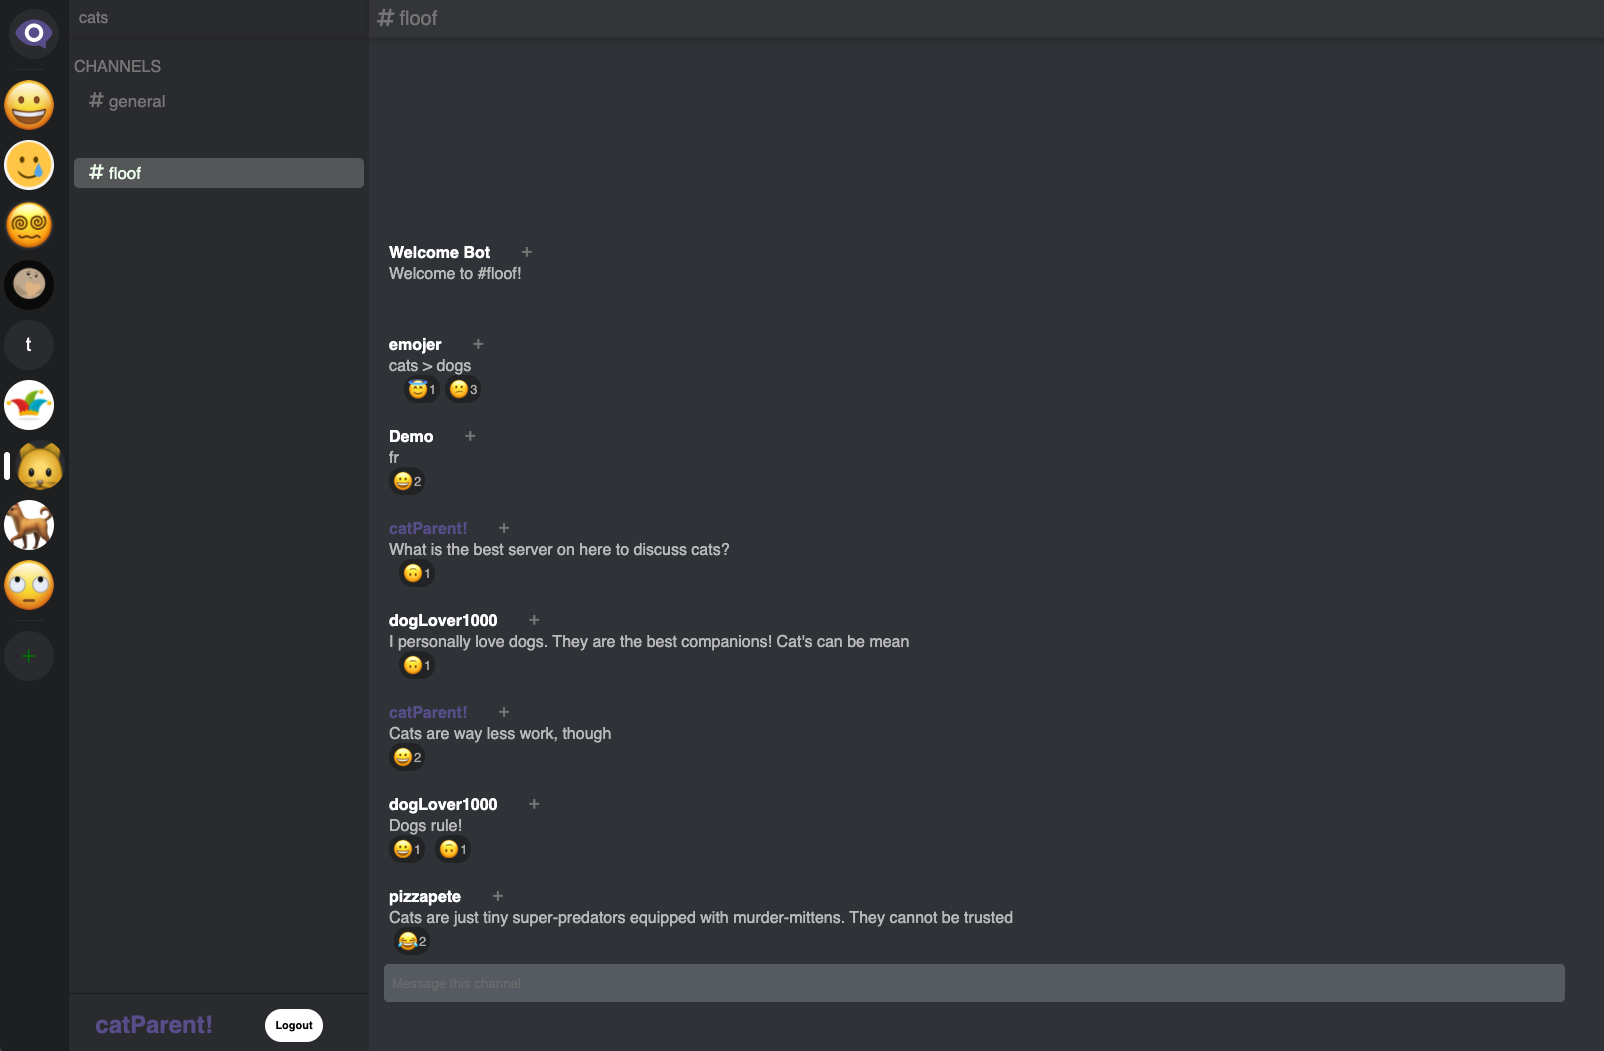
Task: Open the server labeled t
Action: point(29,345)
